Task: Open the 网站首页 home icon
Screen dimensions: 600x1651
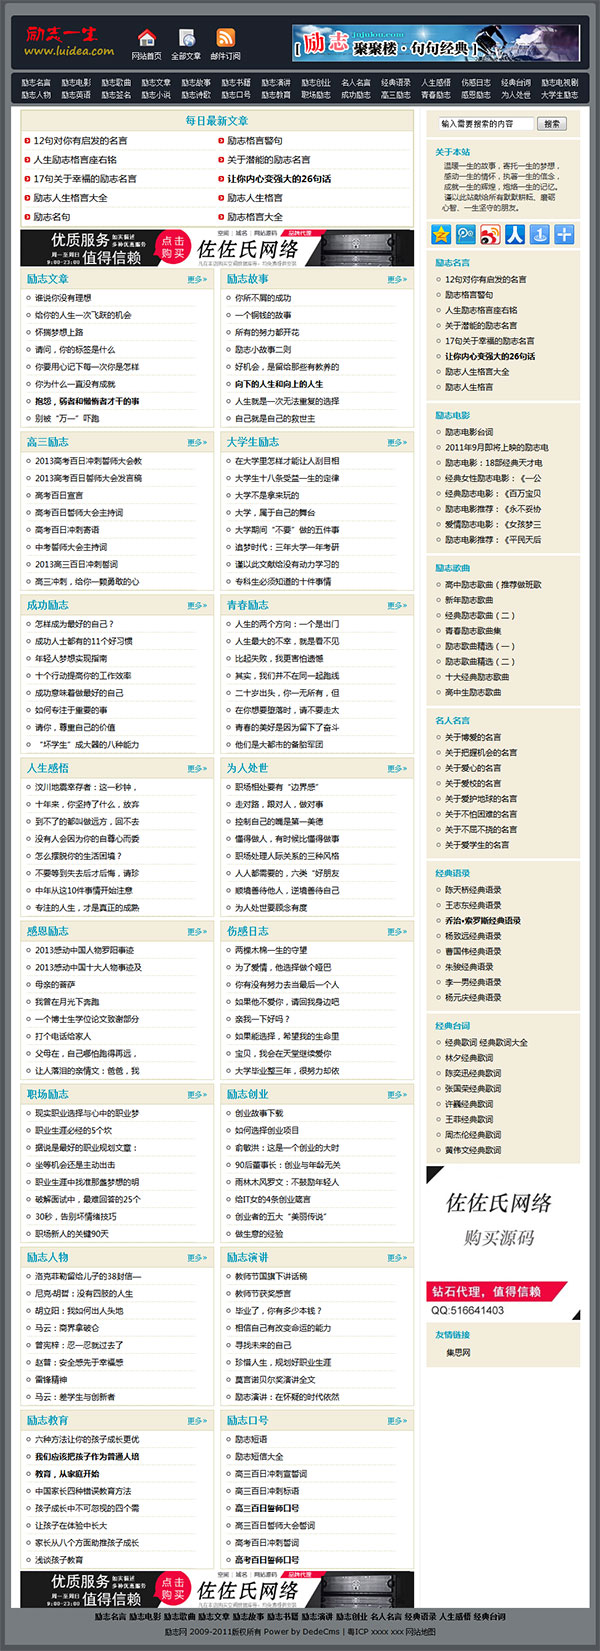Action: pyautogui.click(x=146, y=38)
